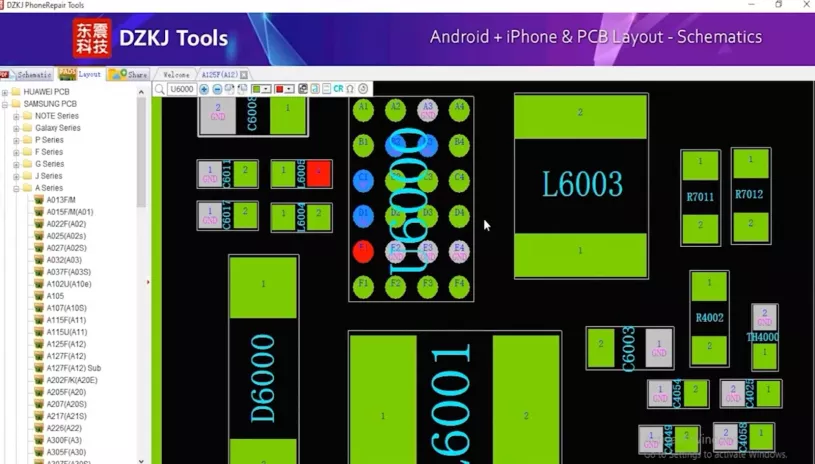Screen dimensions: 815x464
Task: Expand the J Series folder
Action: point(16,176)
